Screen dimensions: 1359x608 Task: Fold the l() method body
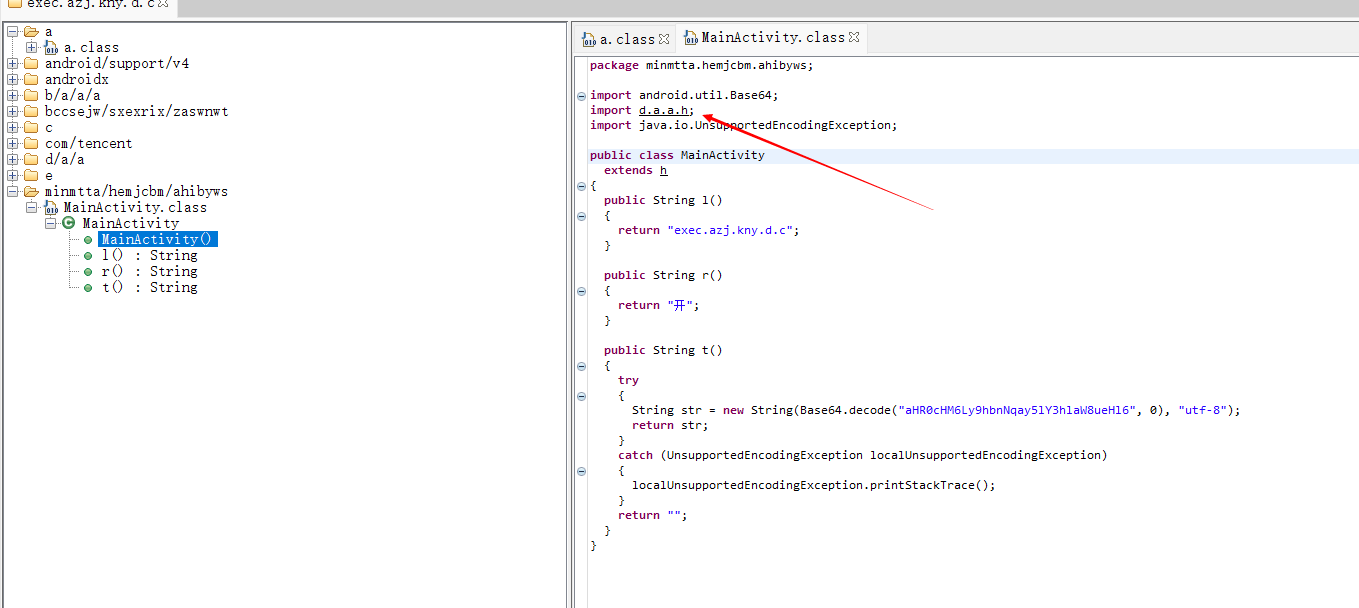[x=581, y=216]
